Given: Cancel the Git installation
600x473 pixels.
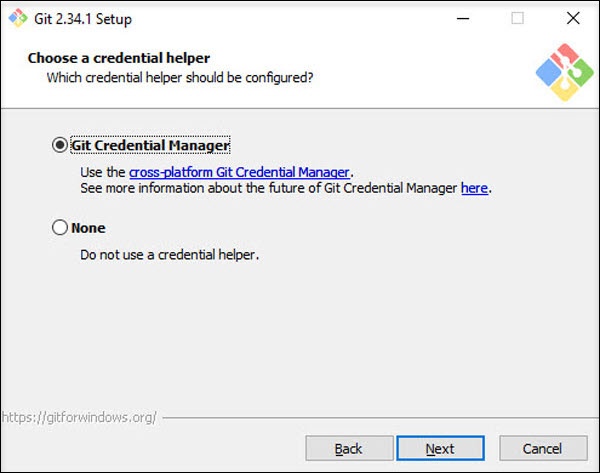Looking at the screenshot, I should point(543,449).
